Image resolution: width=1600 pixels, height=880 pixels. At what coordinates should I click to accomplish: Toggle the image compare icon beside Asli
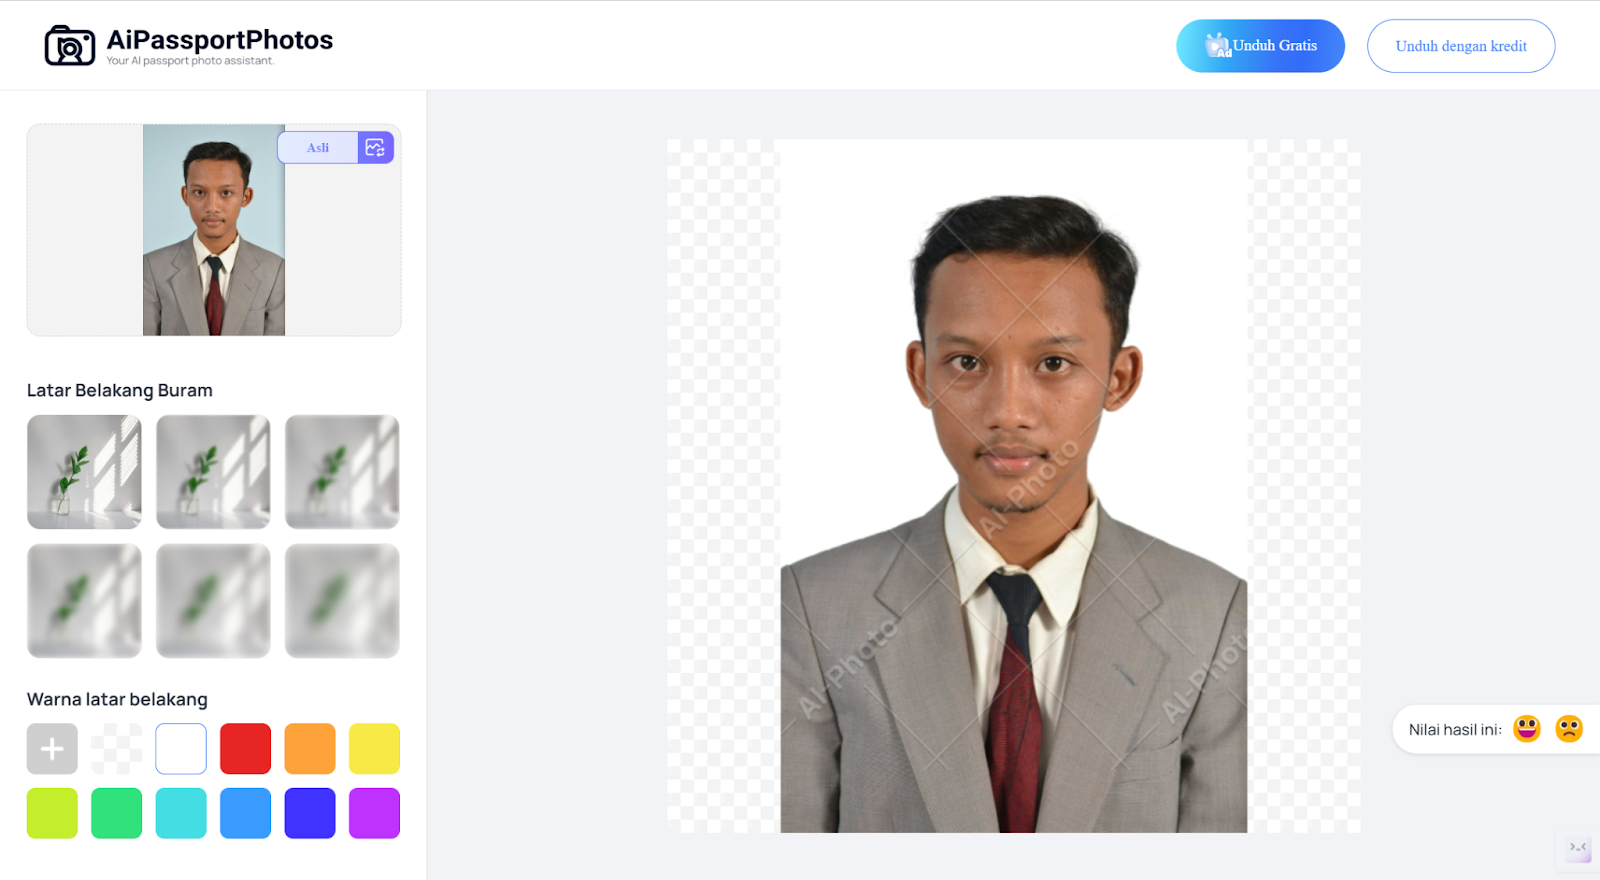coord(376,148)
